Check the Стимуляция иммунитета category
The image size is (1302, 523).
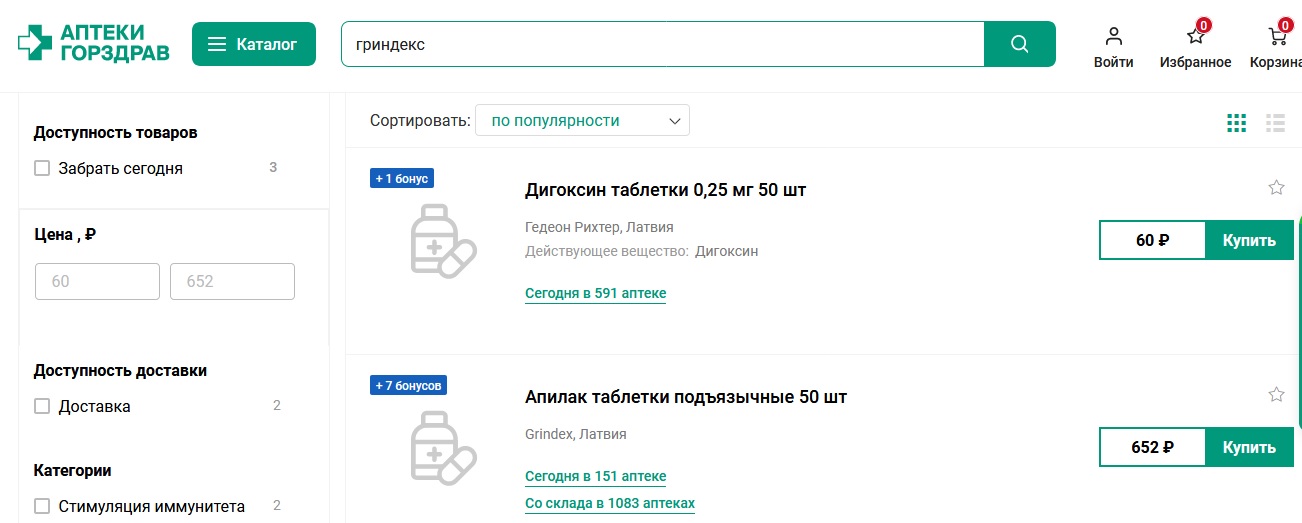[42, 506]
